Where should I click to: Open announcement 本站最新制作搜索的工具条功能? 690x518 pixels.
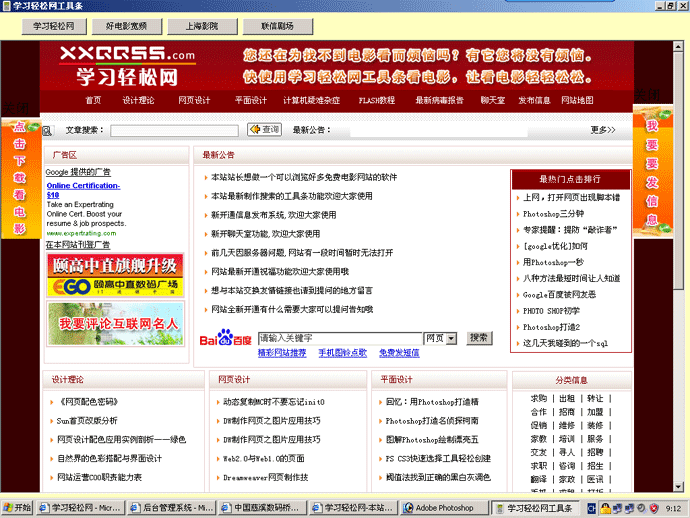pyautogui.click(x=292, y=196)
